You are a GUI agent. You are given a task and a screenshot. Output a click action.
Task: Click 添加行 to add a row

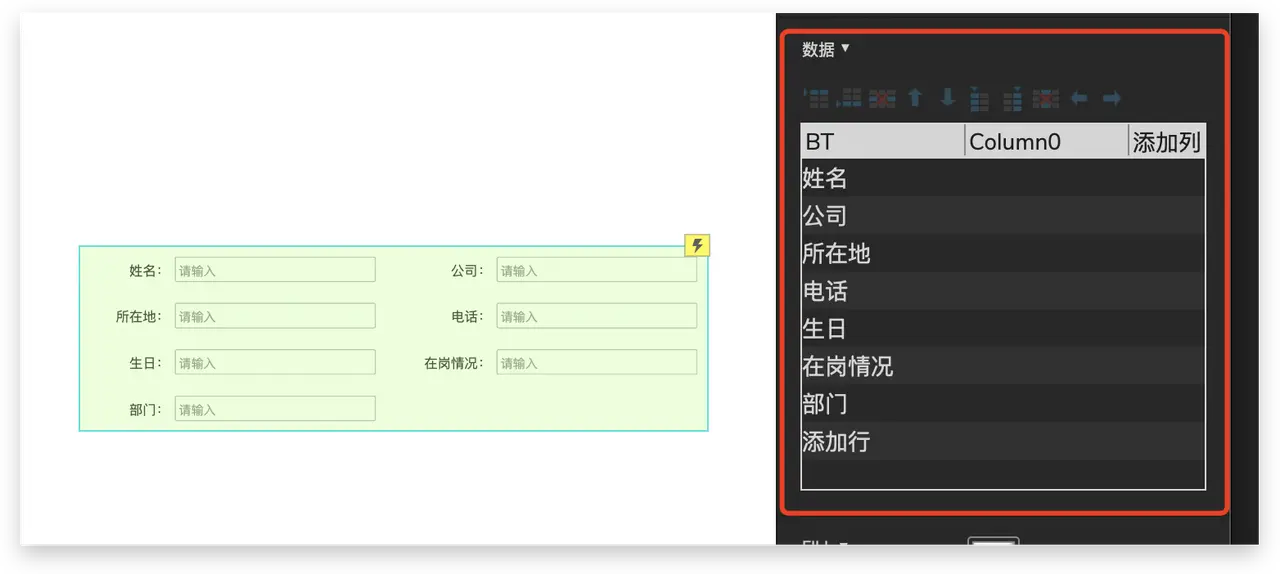coord(836,442)
